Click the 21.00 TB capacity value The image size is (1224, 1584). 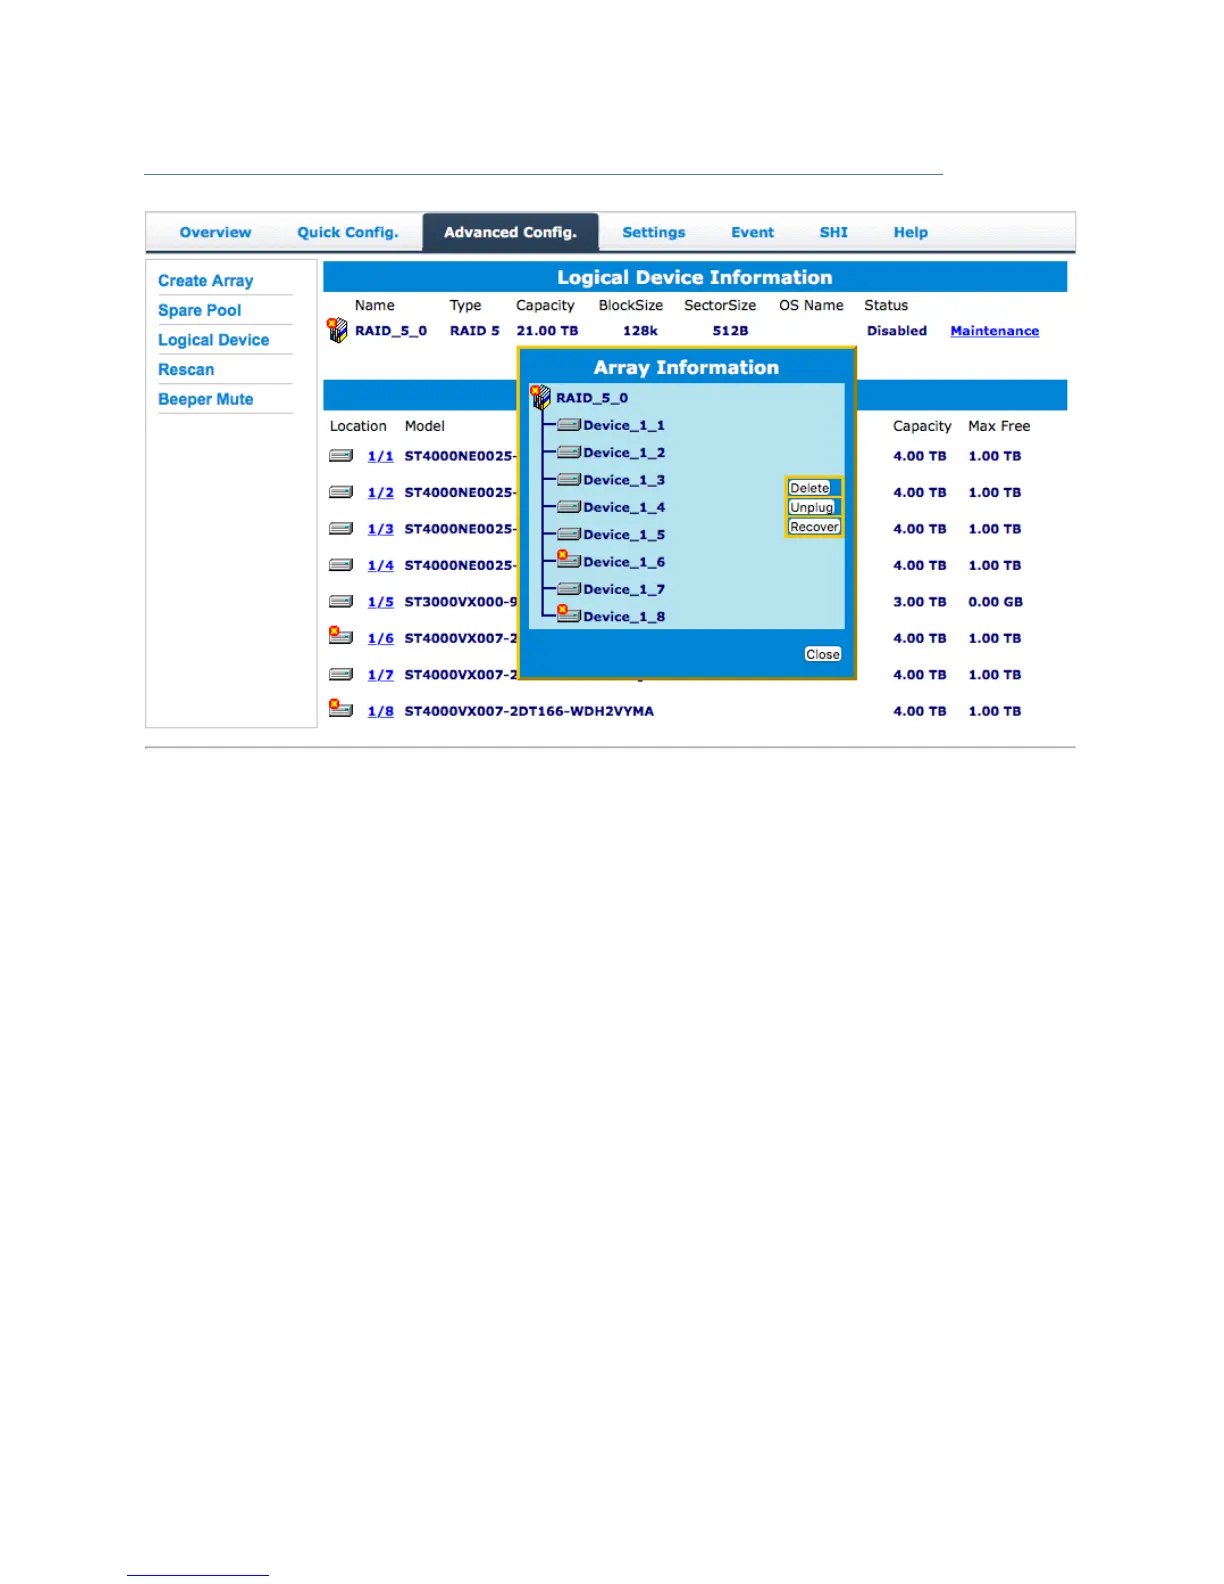coord(547,331)
